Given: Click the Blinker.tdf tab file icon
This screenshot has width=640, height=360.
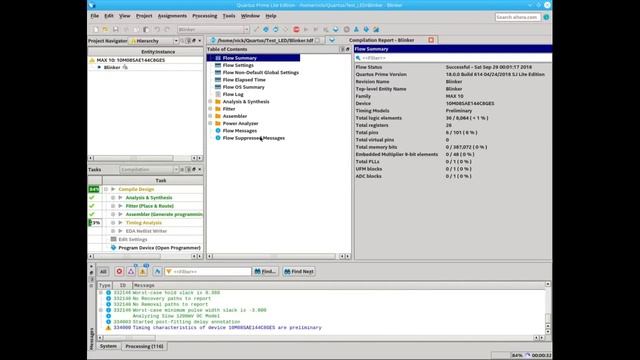Looking at the screenshot, I should coord(213,40).
